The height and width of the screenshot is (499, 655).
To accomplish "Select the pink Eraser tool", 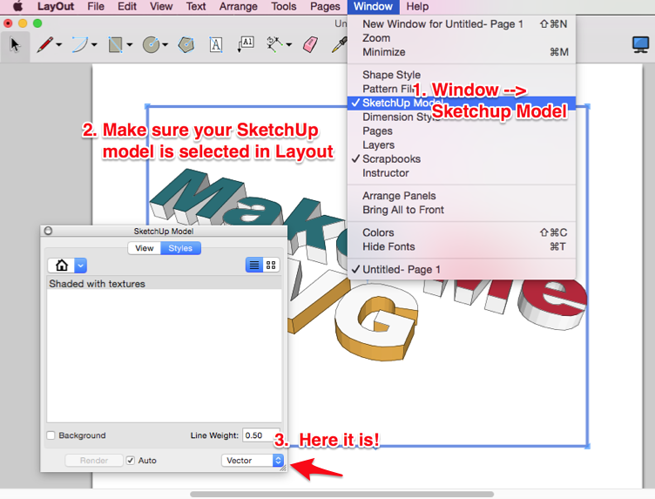I will 309,44.
